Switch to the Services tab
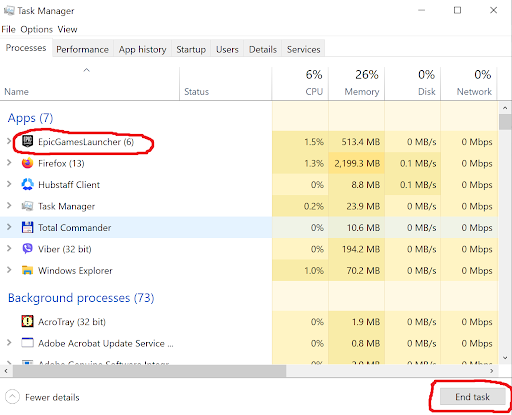512x415 pixels. (303, 49)
